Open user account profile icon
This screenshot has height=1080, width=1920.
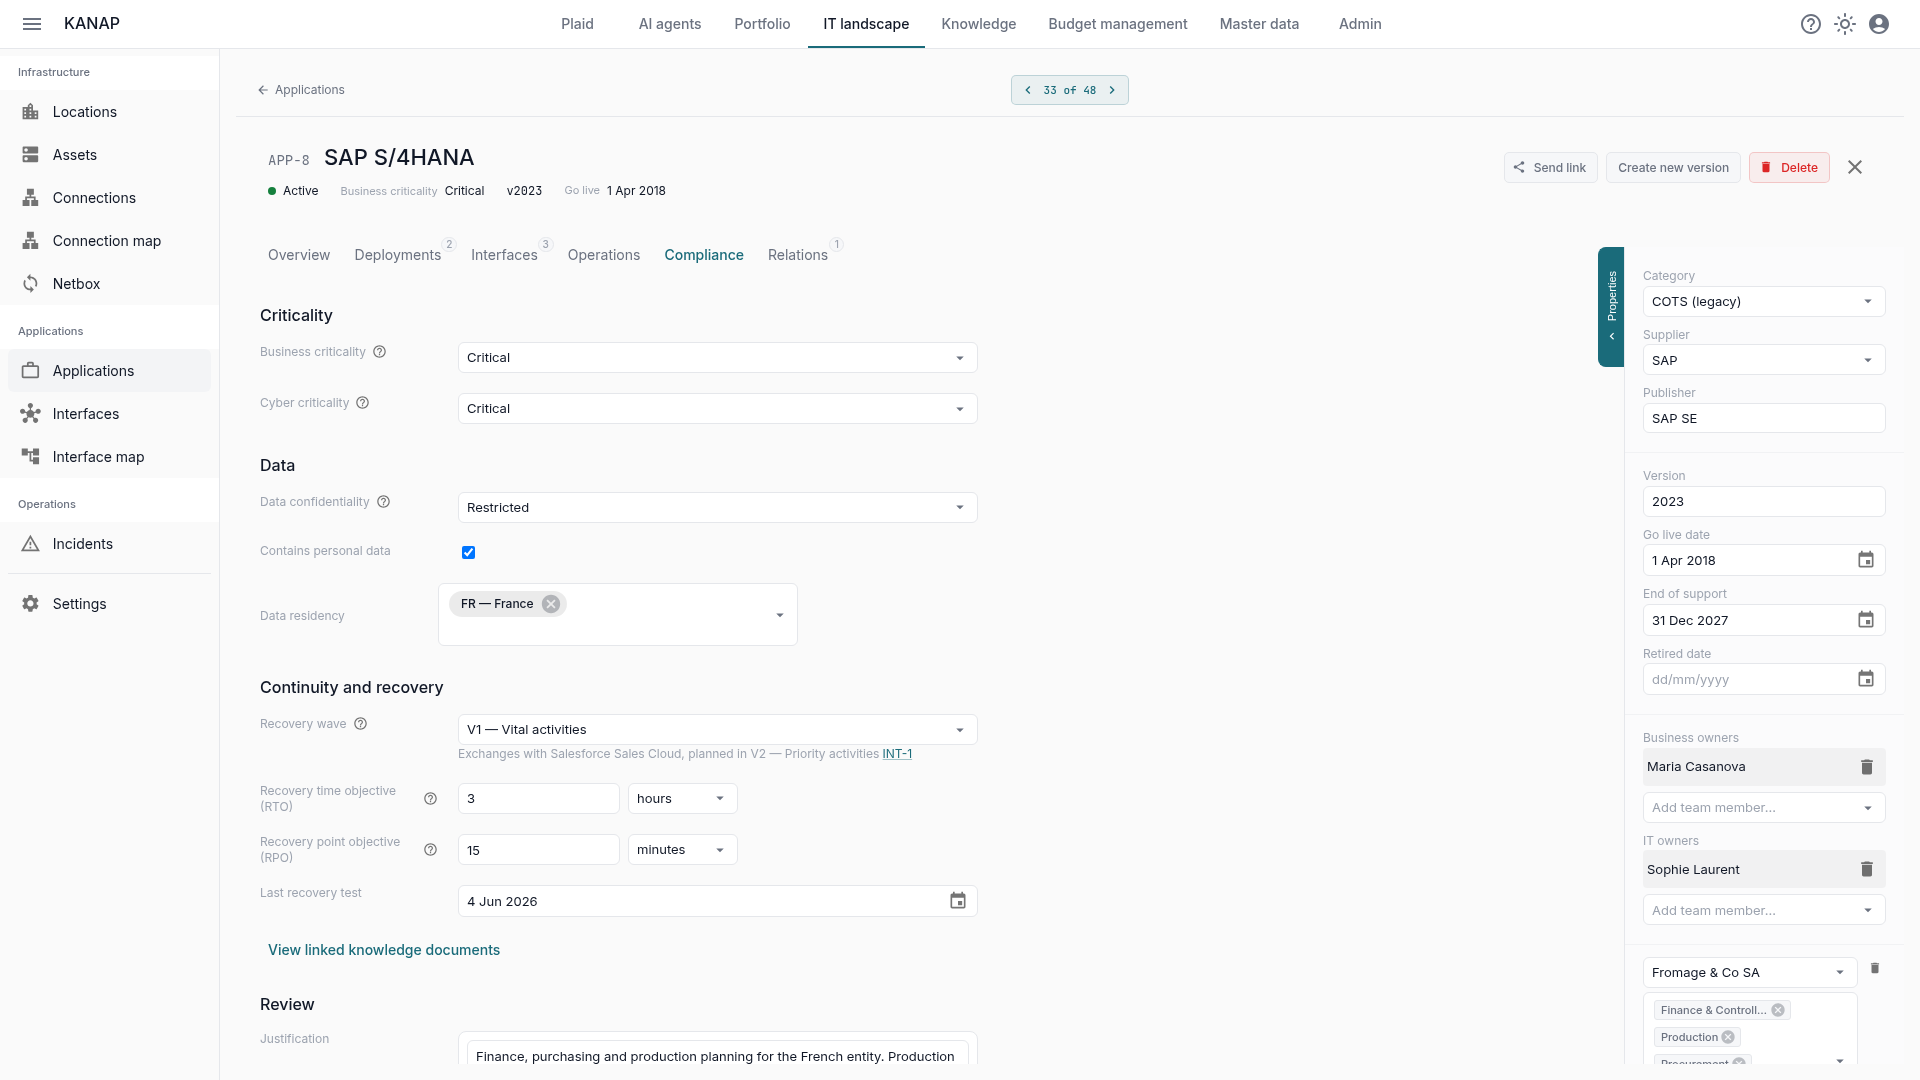(1879, 24)
